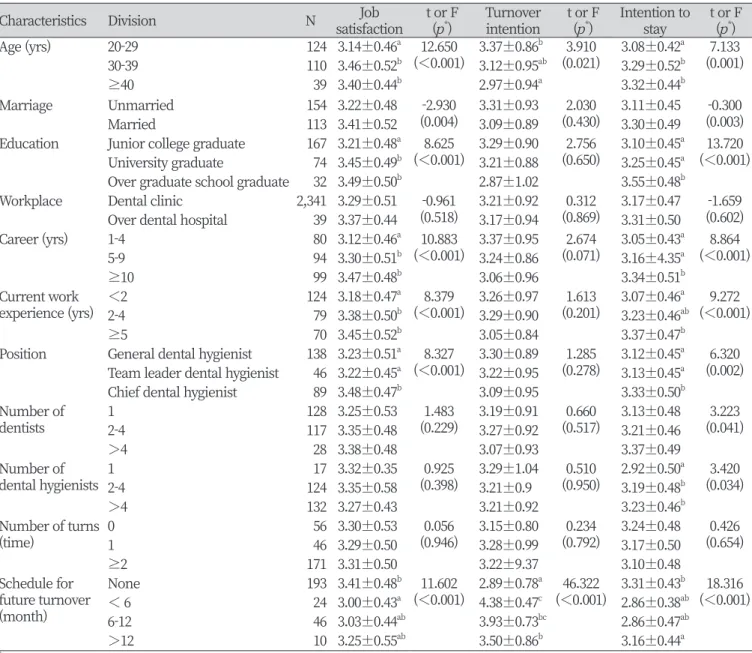Screen dimensions: 752x653
Task: Click the "Unmarried" division cell
Action: [x=141, y=105]
